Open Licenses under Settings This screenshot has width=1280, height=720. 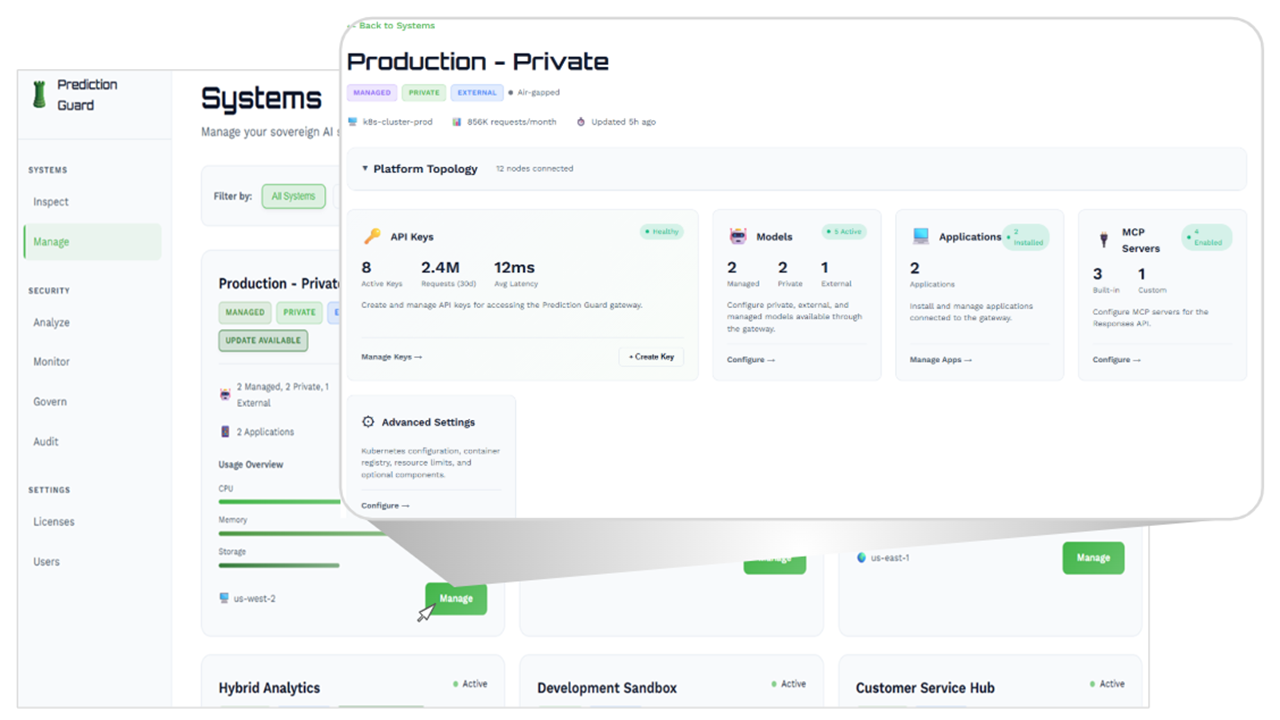coord(54,522)
